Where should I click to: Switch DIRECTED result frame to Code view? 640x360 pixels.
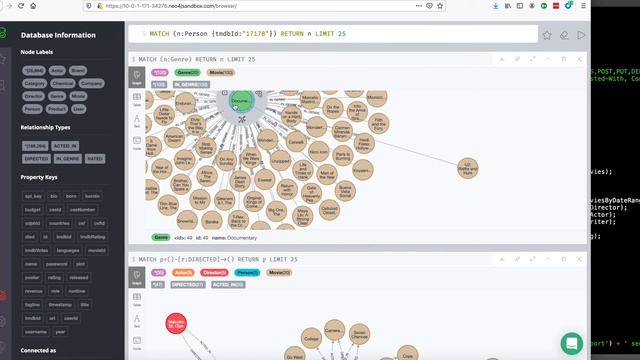coord(137,343)
